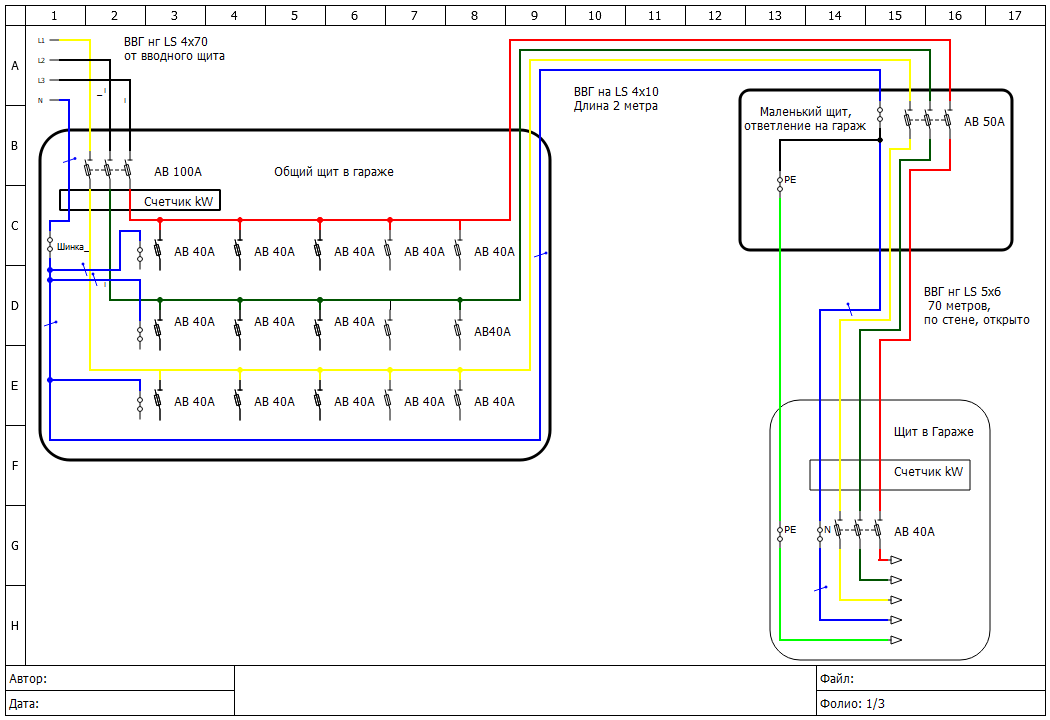Click the Файл field in title block
Viewport: 1050px width, 720px height.
pyautogui.click(x=930, y=679)
